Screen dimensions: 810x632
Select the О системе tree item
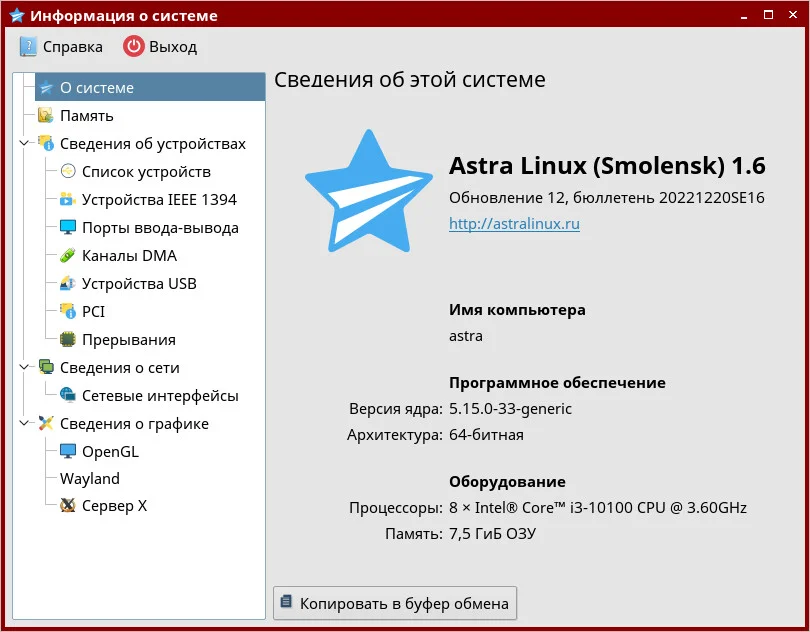click(150, 87)
